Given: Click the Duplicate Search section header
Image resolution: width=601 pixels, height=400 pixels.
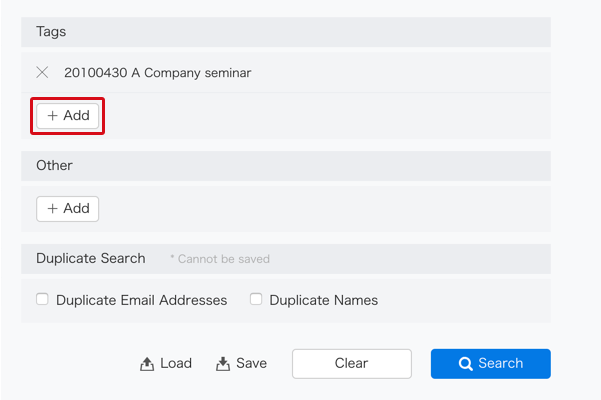Looking at the screenshot, I should (x=286, y=259).
